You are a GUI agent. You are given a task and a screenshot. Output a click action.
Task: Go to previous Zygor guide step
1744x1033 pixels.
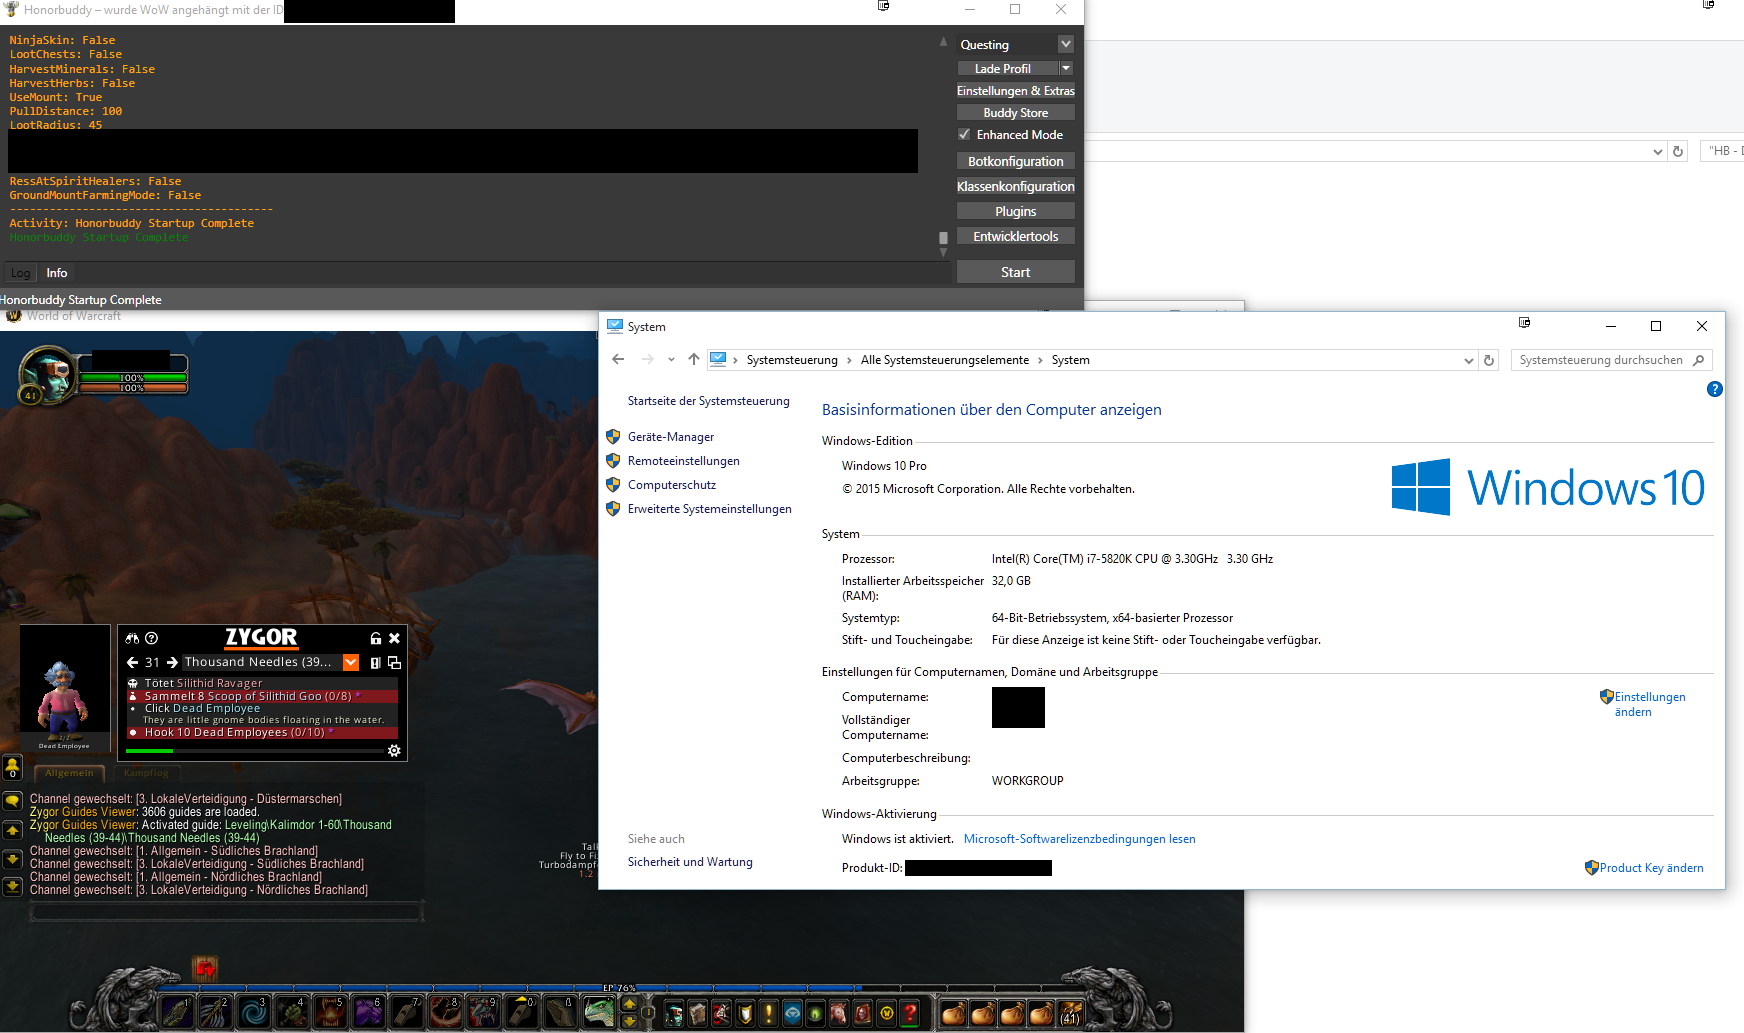click(x=133, y=662)
